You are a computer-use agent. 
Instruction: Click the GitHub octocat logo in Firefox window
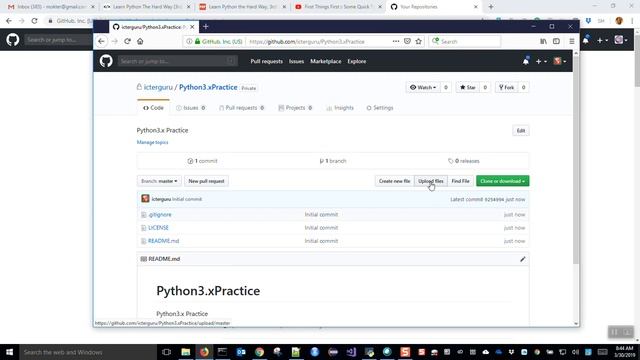point(106,61)
